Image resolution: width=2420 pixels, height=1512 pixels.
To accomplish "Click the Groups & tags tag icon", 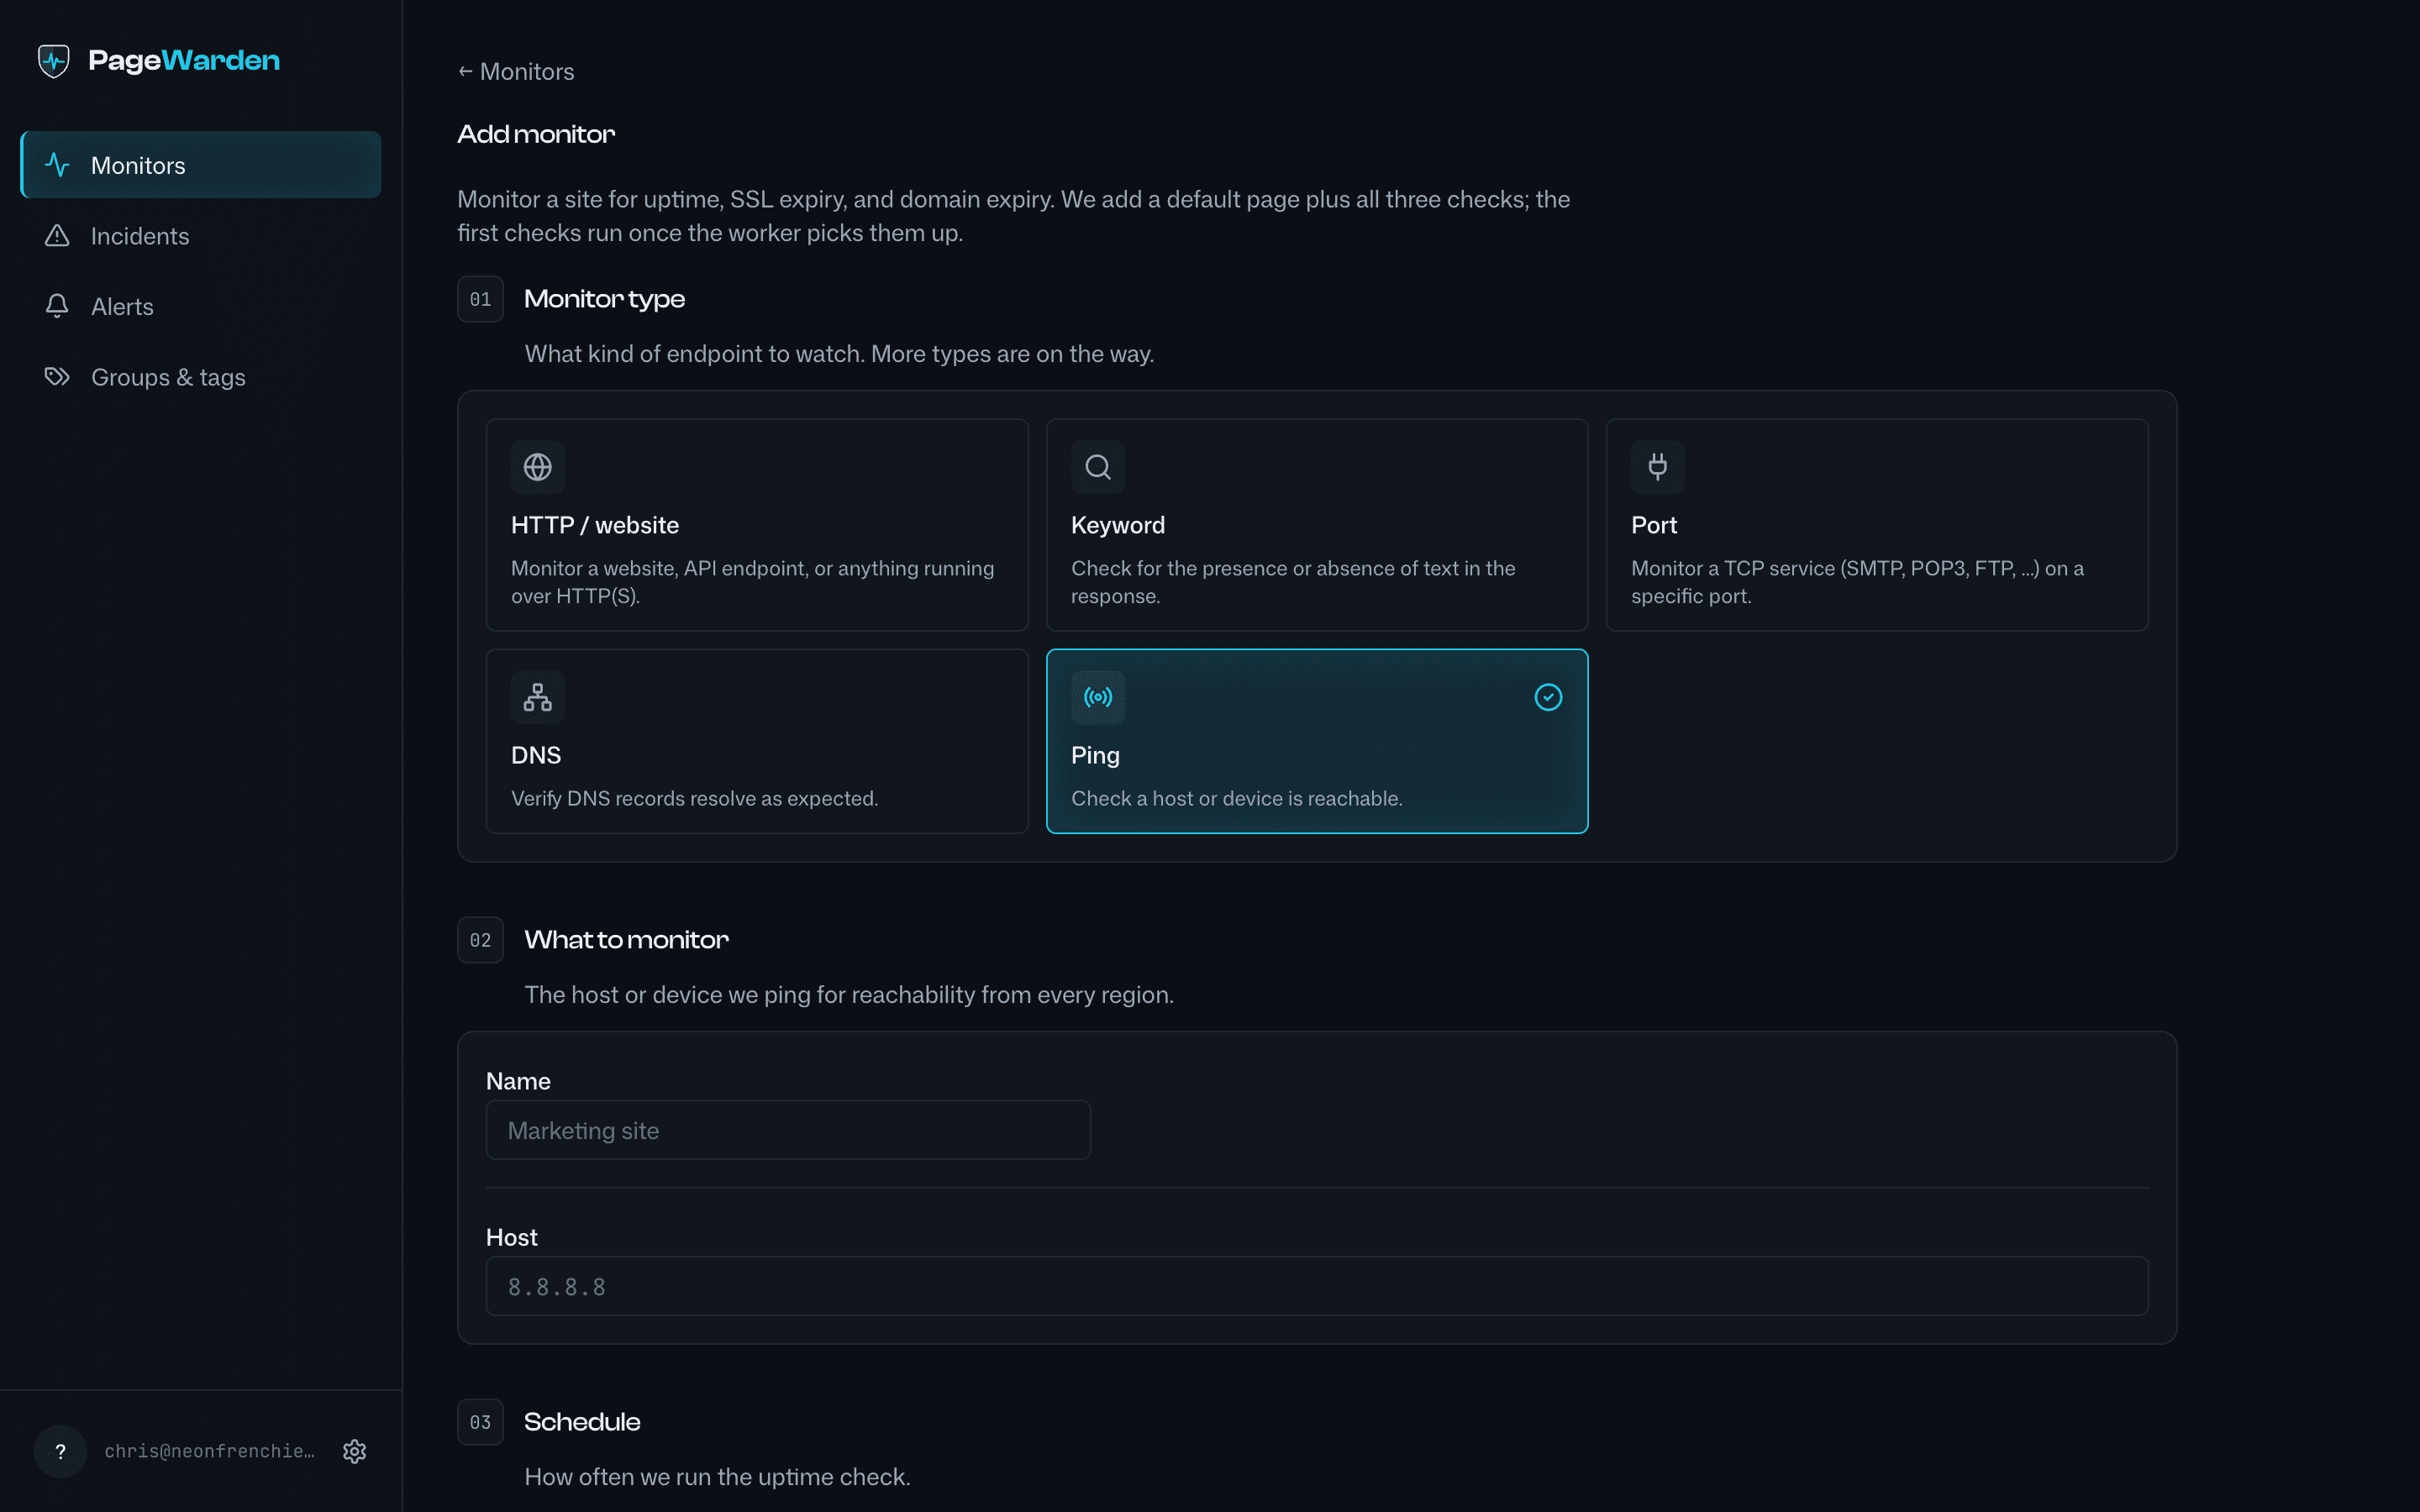I will tap(57, 377).
